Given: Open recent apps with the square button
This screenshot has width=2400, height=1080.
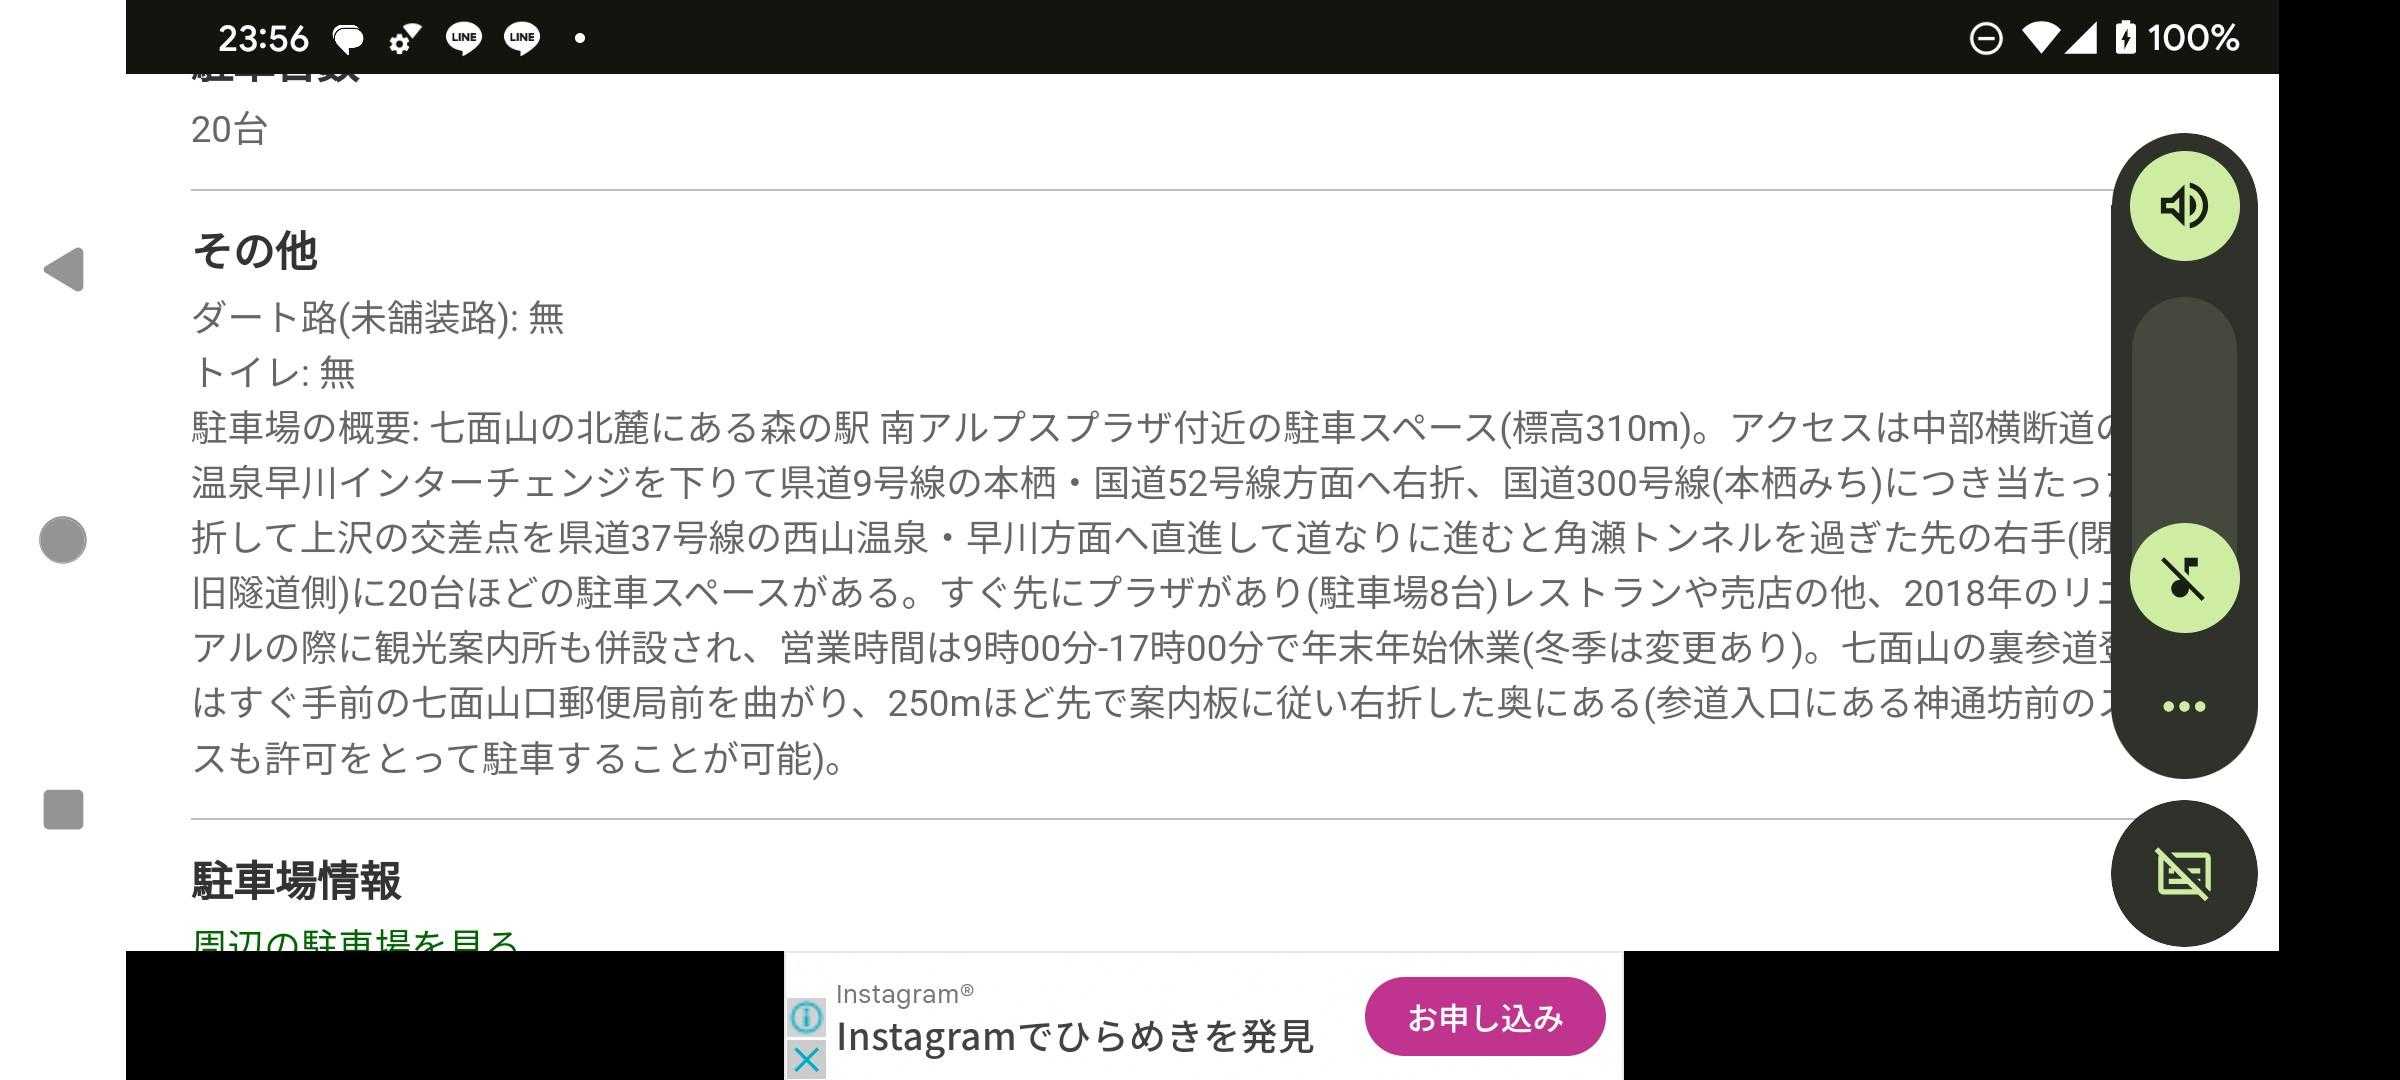Looking at the screenshot, I should (x=63, y=809).
